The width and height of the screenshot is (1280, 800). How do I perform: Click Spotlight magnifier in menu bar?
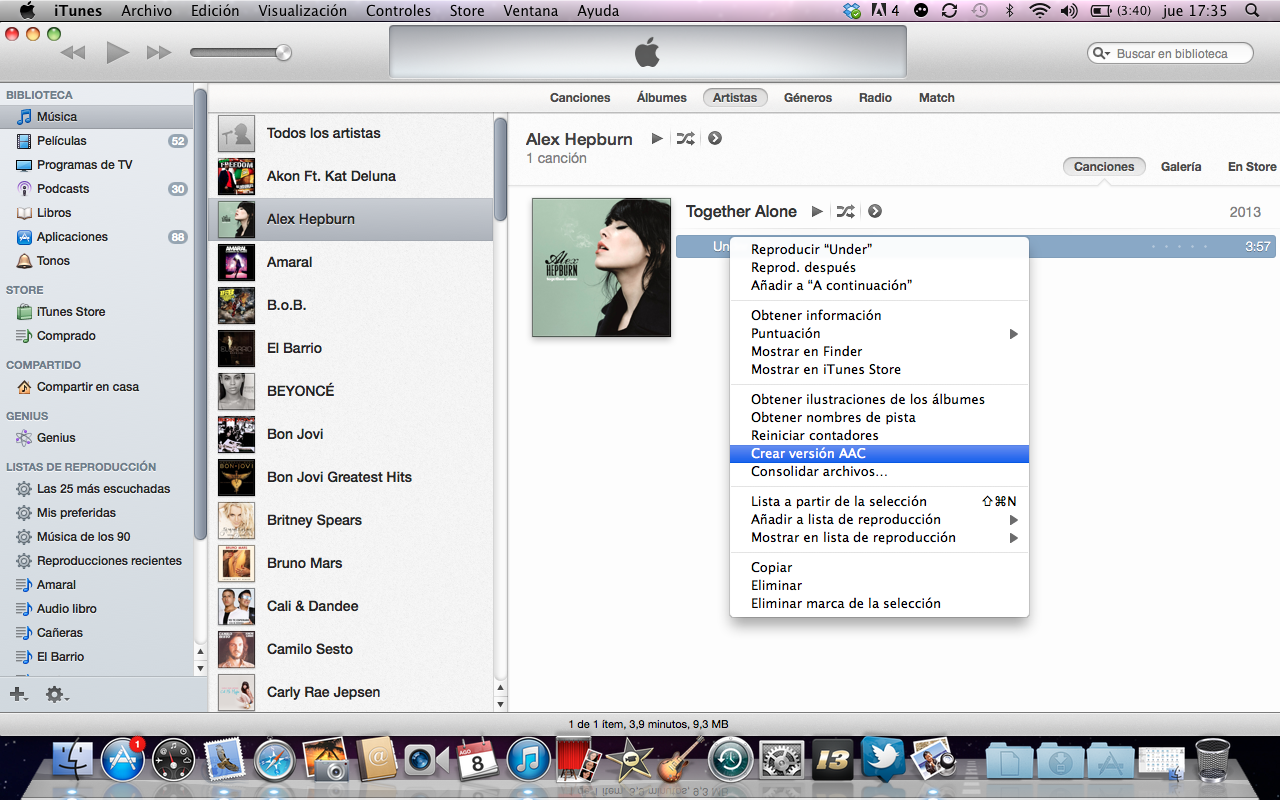point(1253,11)
